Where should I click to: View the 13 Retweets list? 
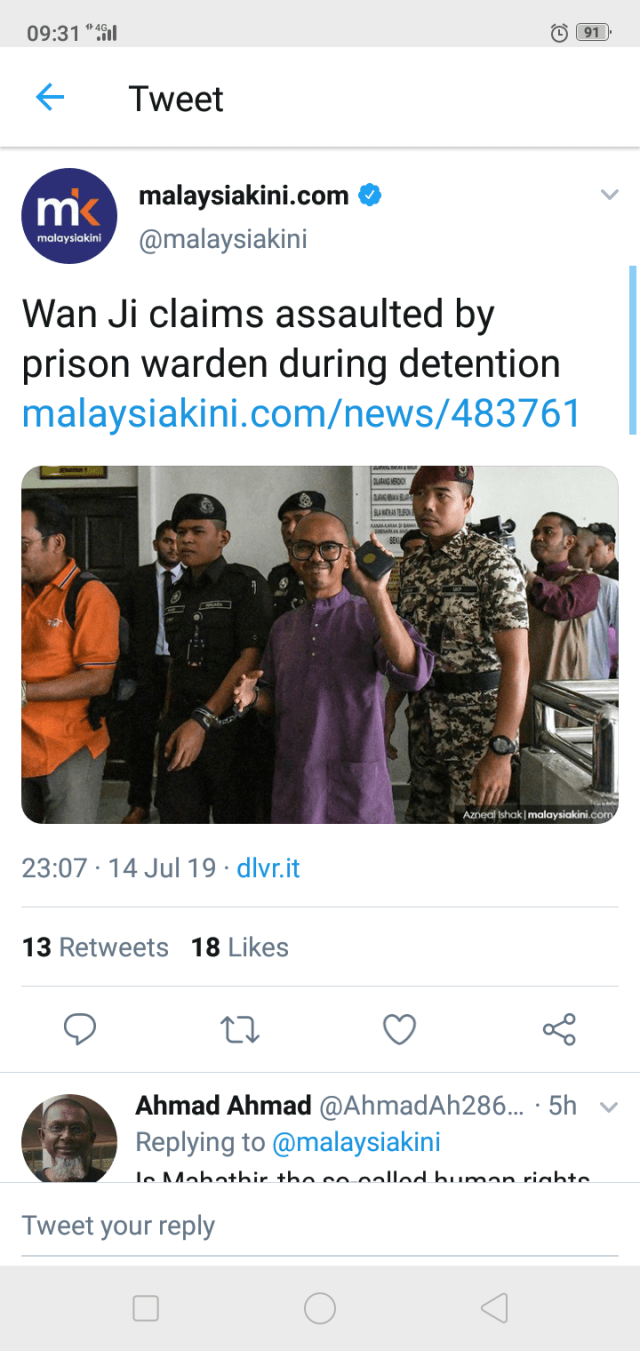95,947
